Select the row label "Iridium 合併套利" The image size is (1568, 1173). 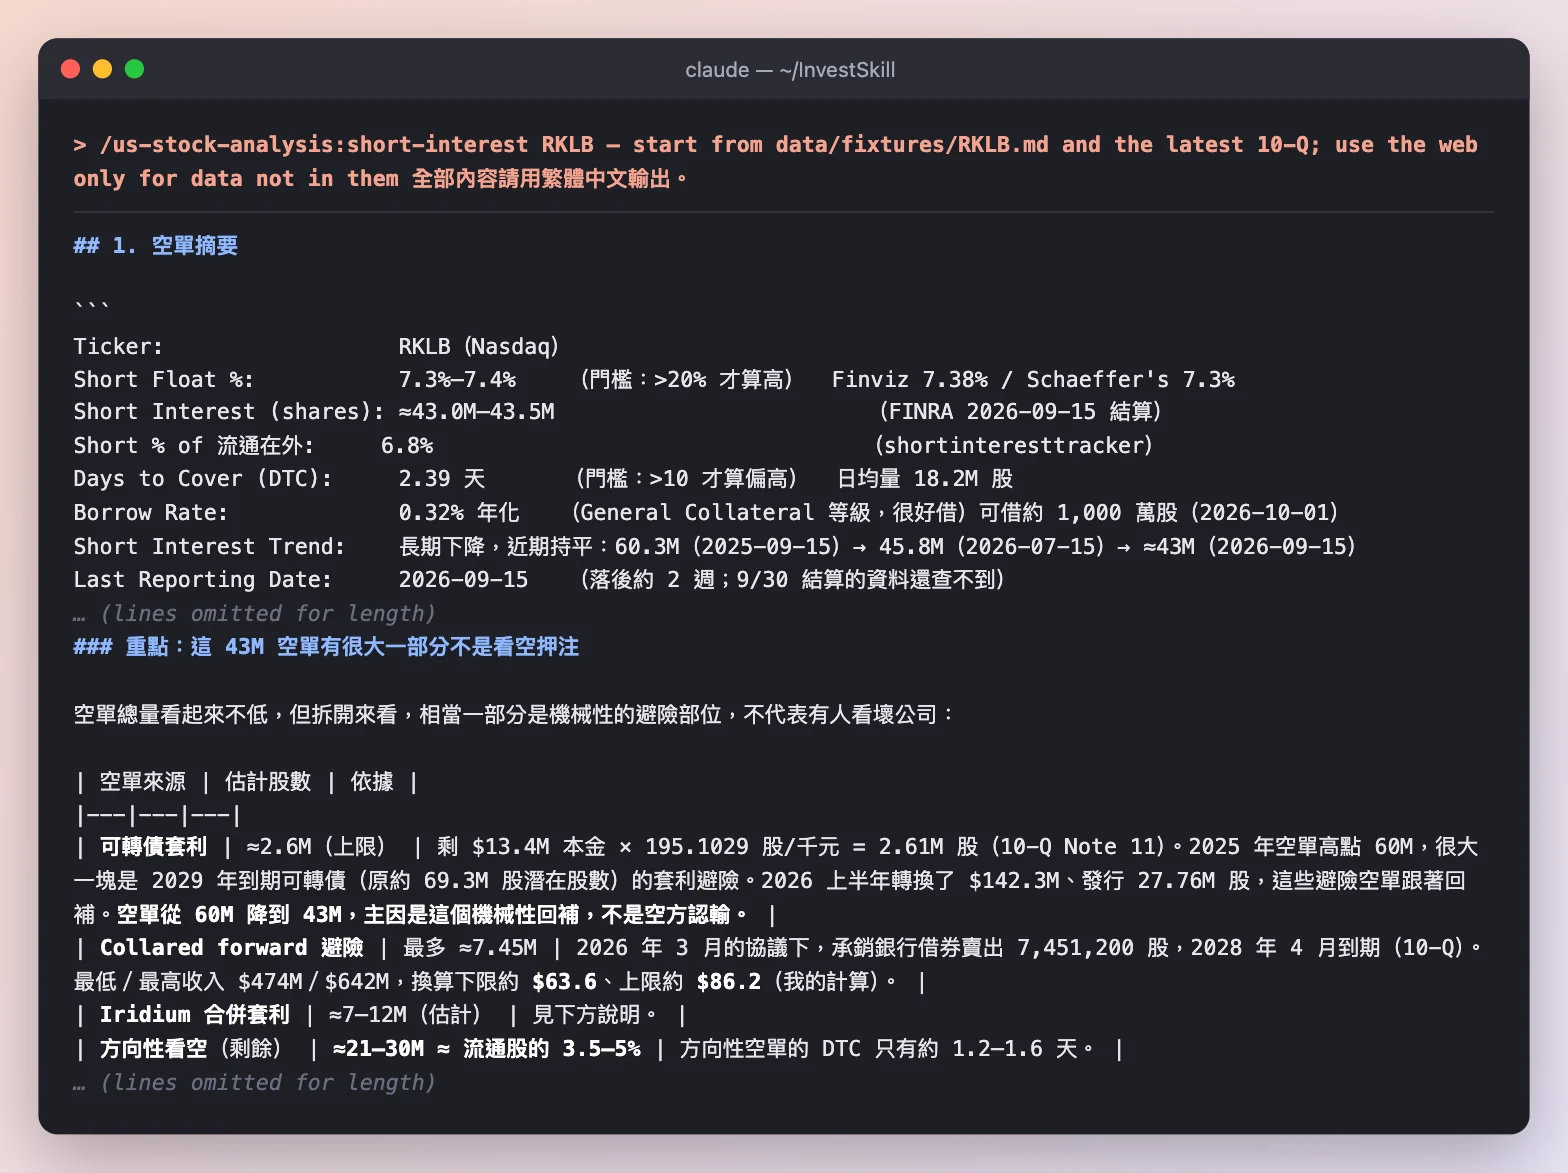tap(195, 1015)
